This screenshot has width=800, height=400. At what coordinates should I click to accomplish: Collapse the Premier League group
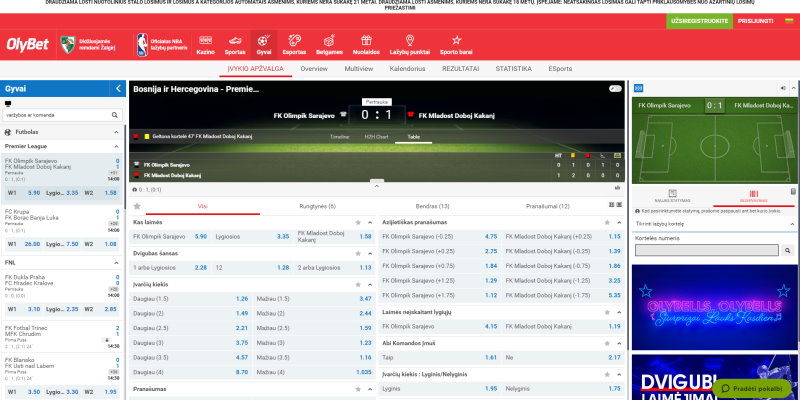pyautogui.click(x=116, y=146)
